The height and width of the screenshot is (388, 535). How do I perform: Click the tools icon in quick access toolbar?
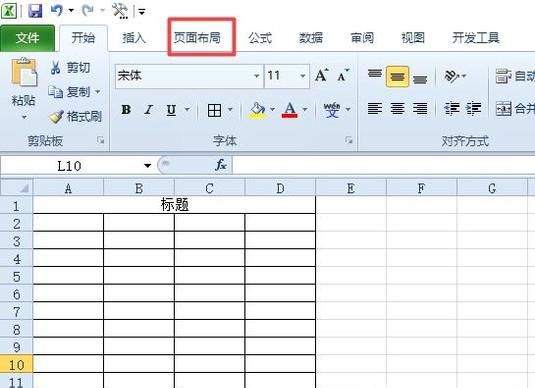click(120, 11)
